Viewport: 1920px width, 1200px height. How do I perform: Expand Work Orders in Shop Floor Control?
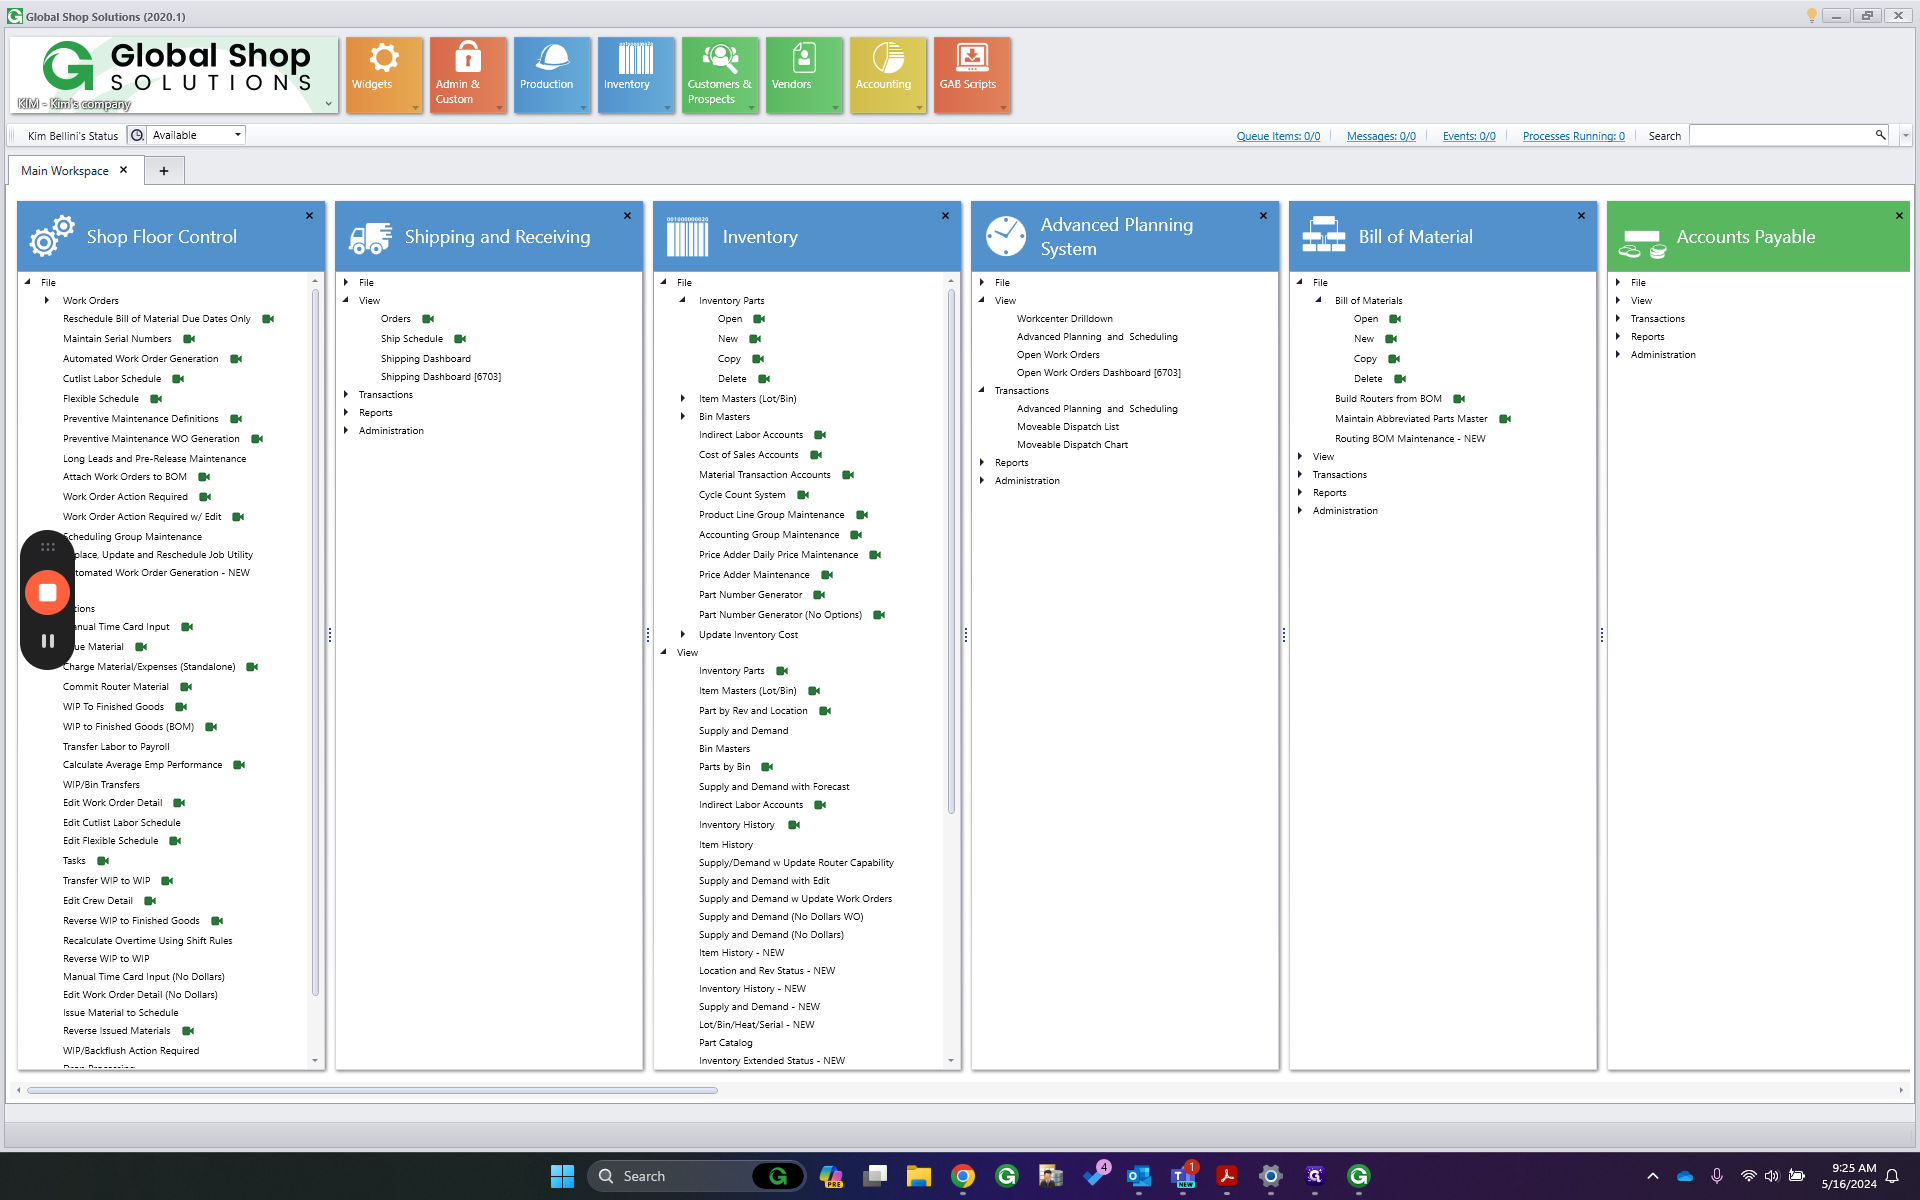tap(47, 300)
